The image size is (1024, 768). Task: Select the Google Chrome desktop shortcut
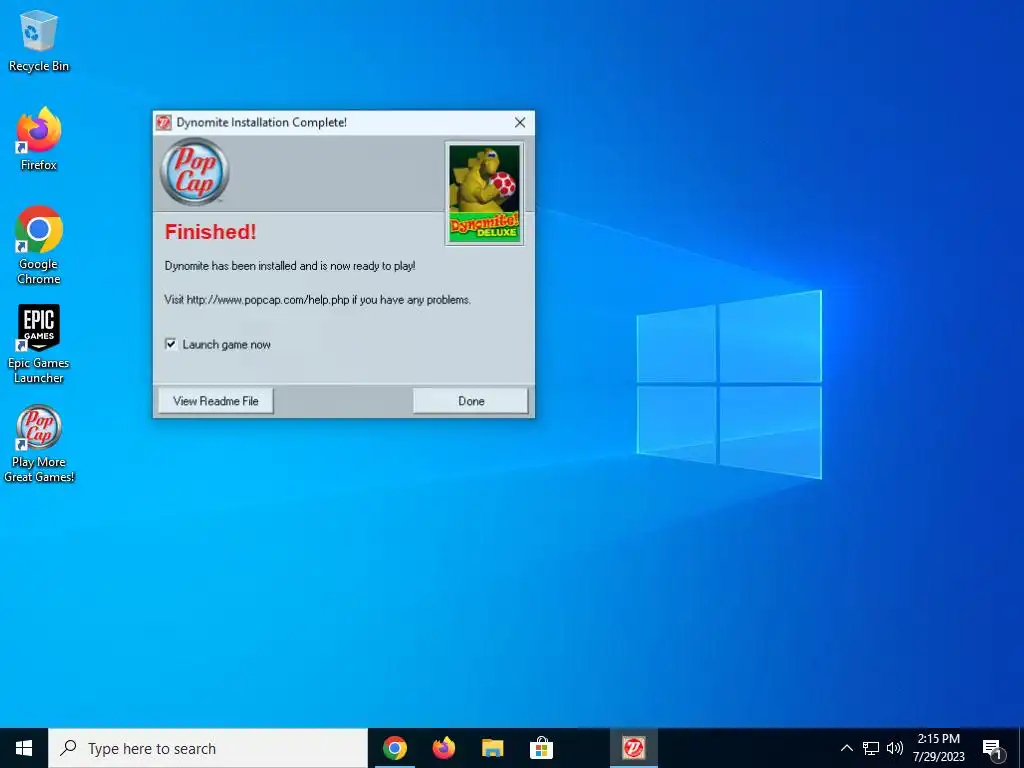coord(39,245)
